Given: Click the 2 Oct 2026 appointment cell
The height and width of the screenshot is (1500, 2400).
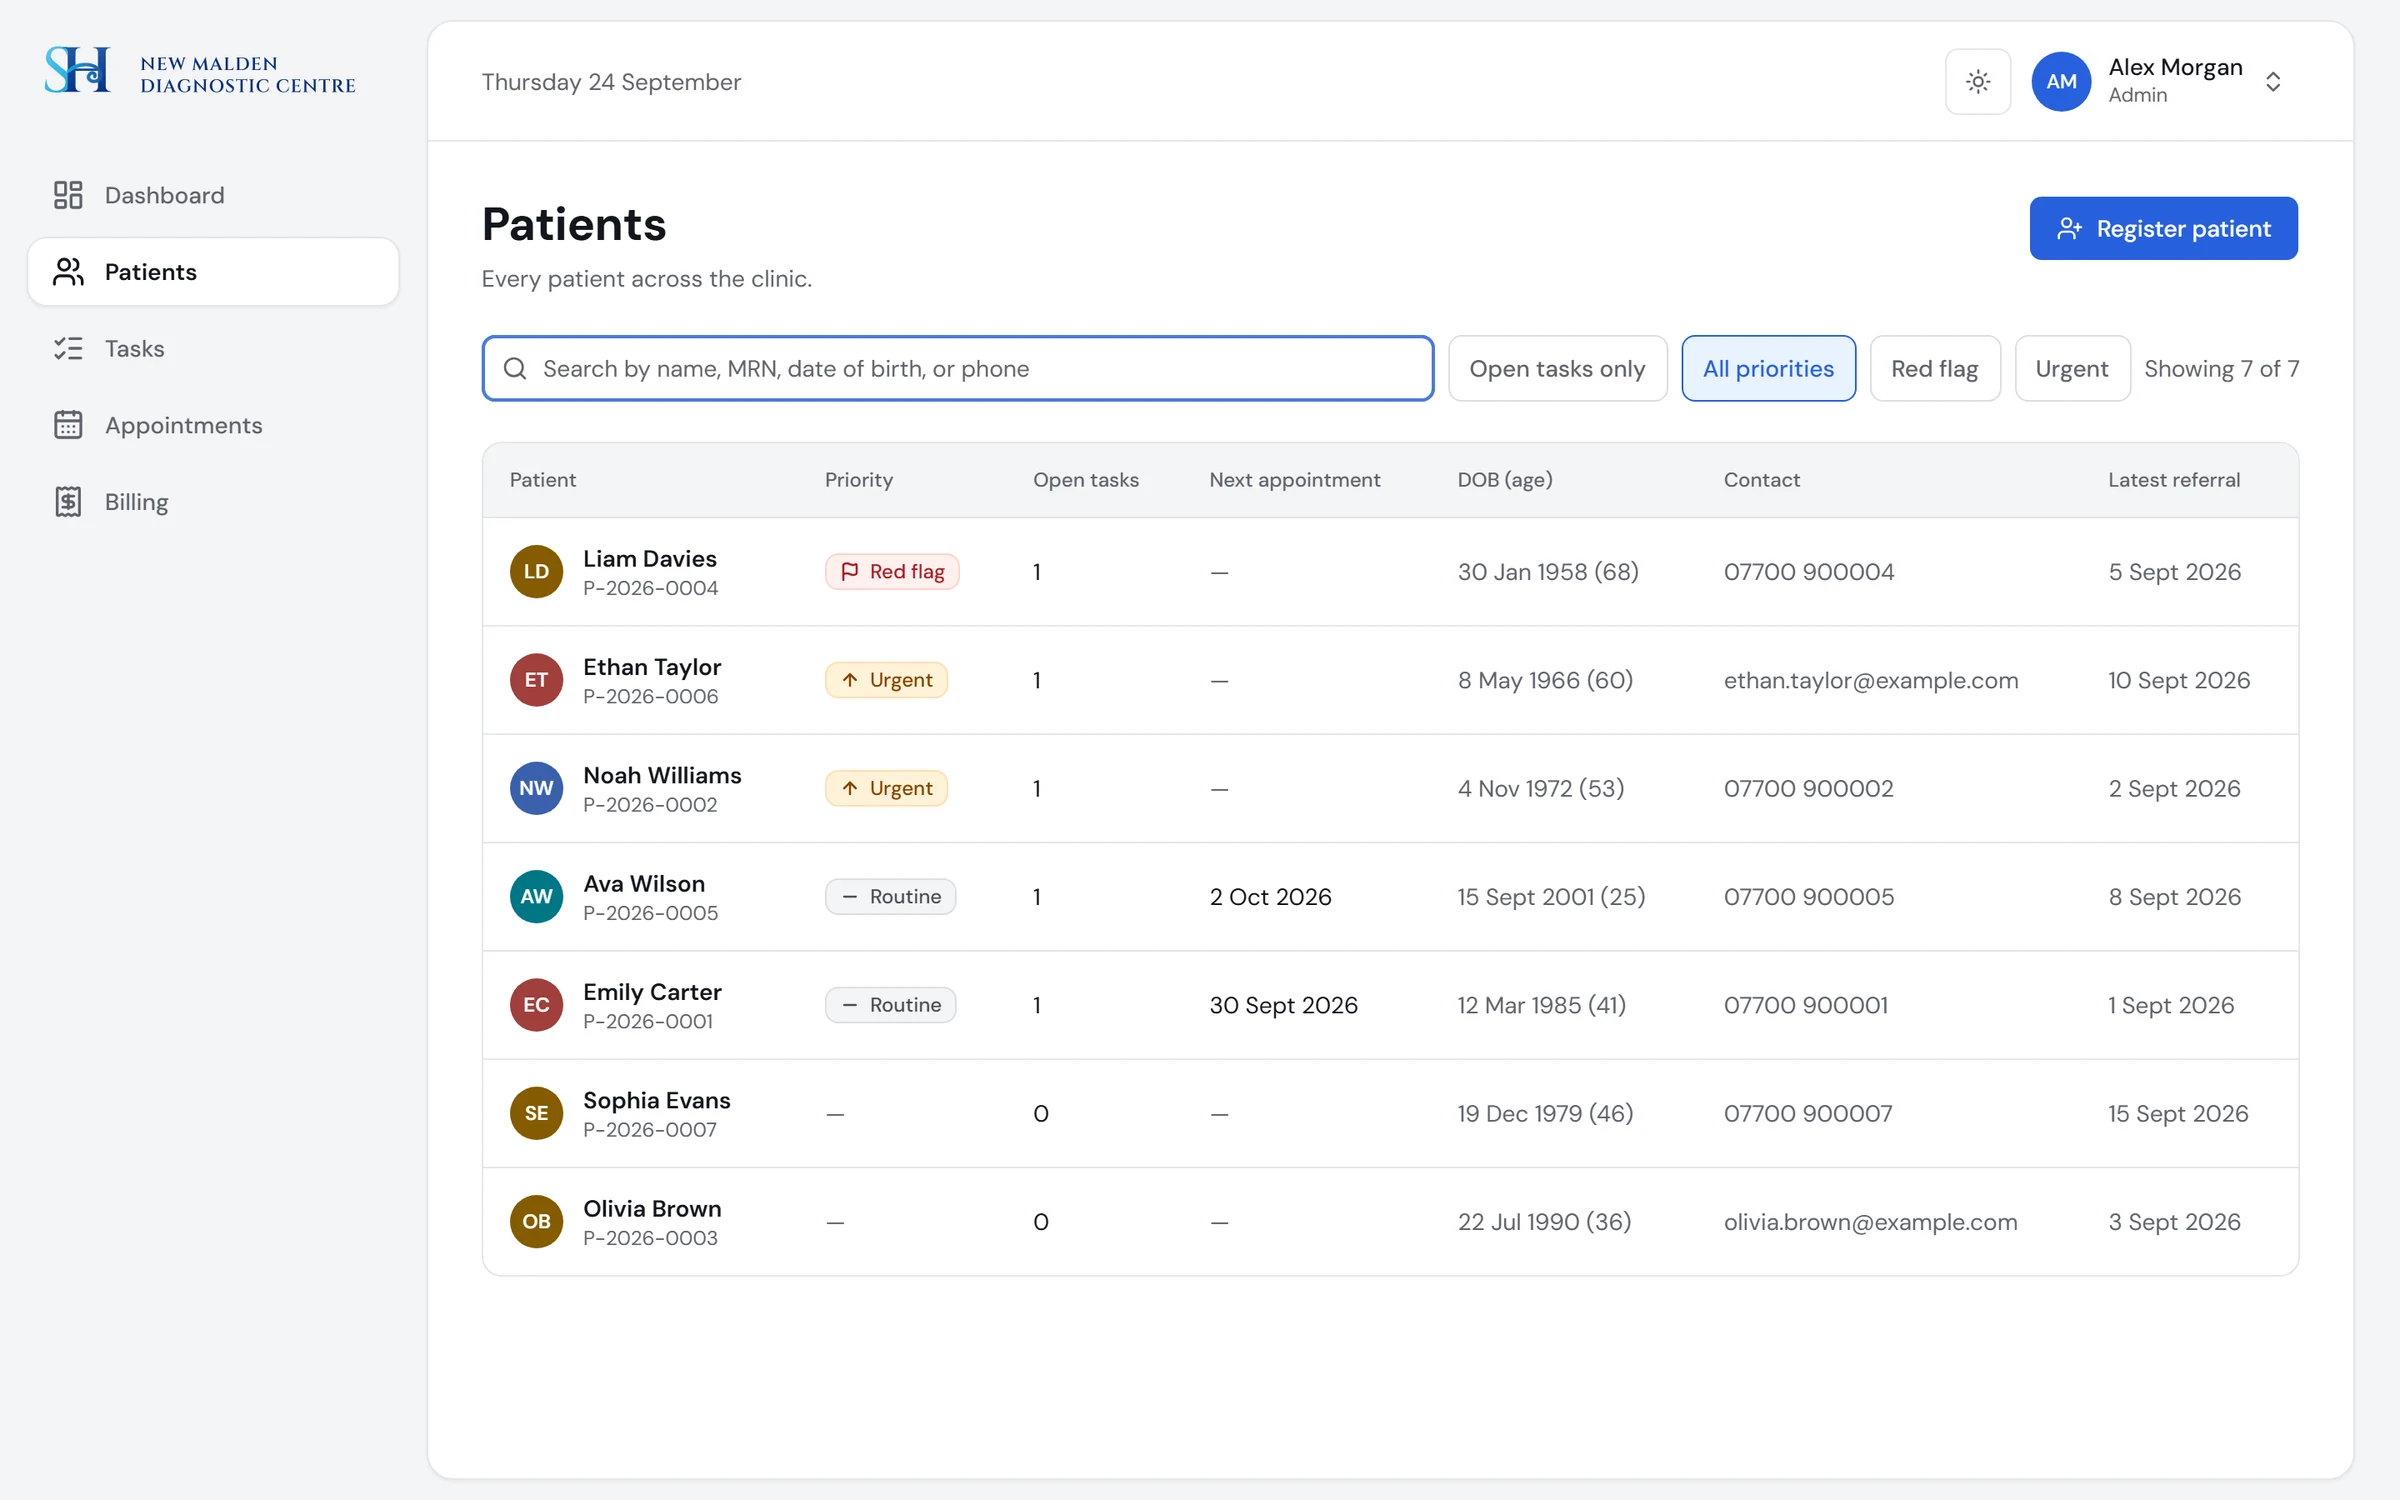Looking at the screenshot, I should (x=1271, y=897).
